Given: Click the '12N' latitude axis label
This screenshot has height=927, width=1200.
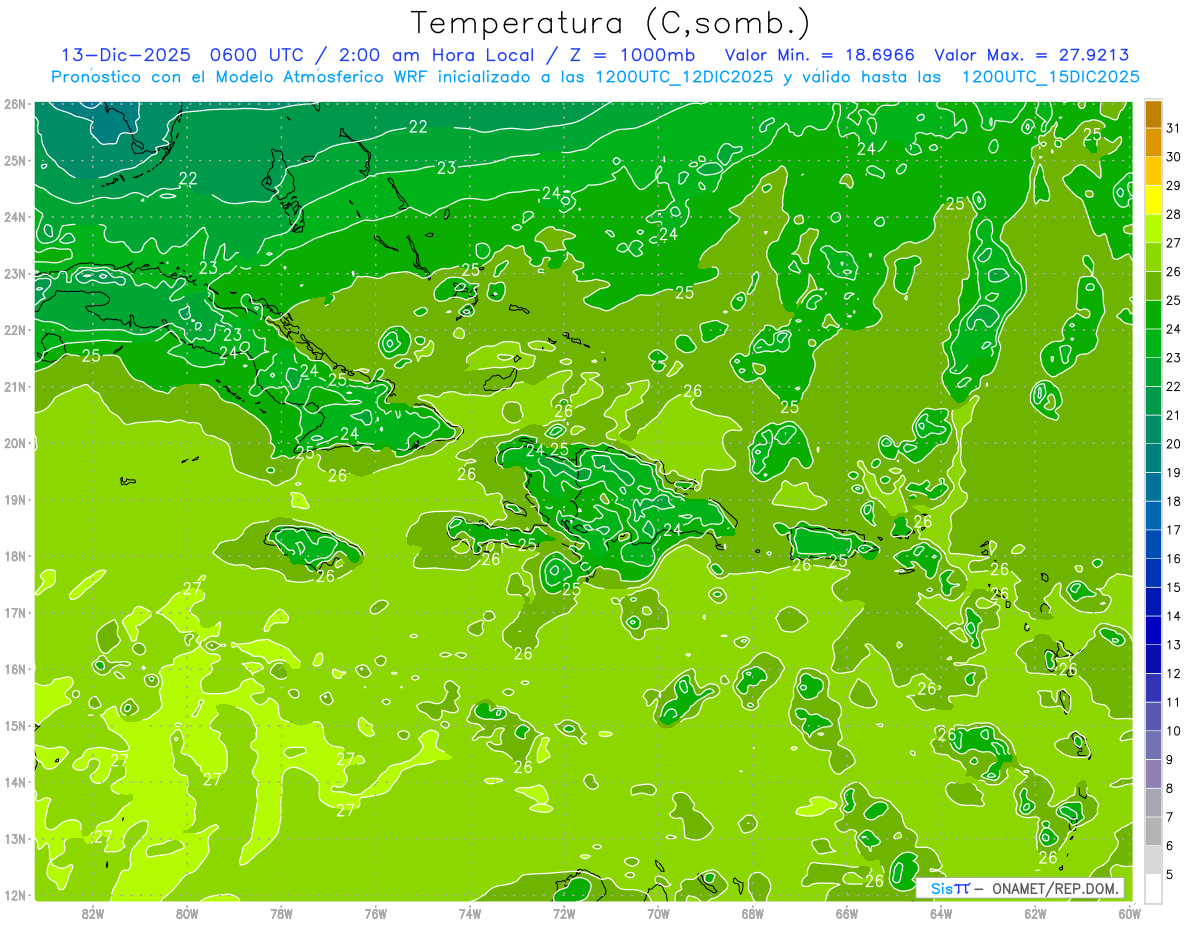Looking at the screenshot, I should [14, 895].
